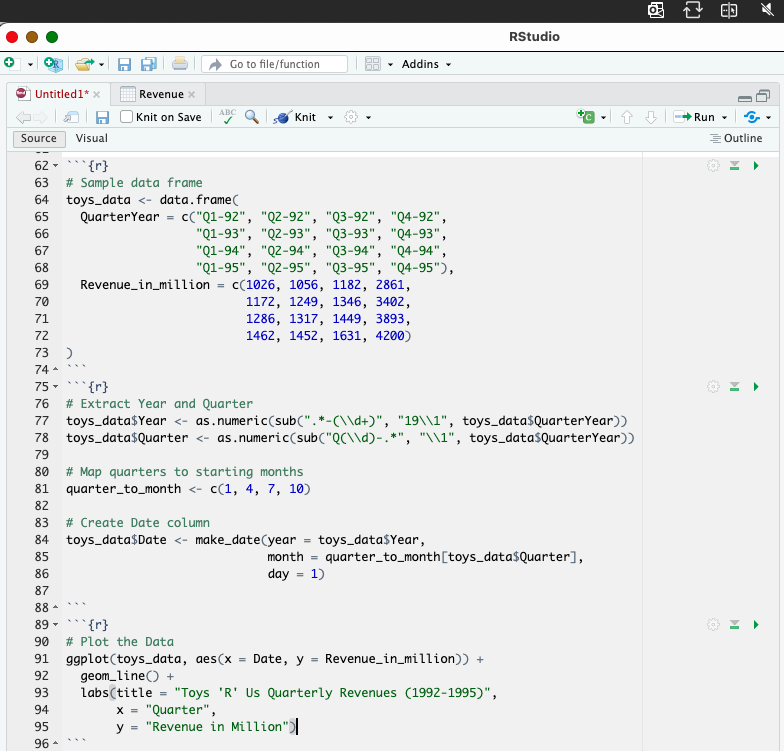Collapse the chunk at line 89

55,624
